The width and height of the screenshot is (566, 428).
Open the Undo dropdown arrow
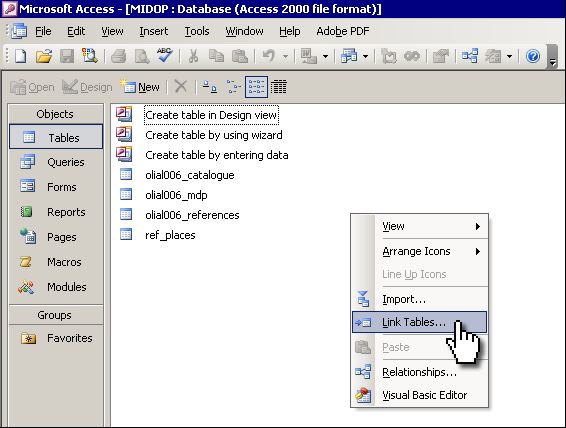coord(285,56)
